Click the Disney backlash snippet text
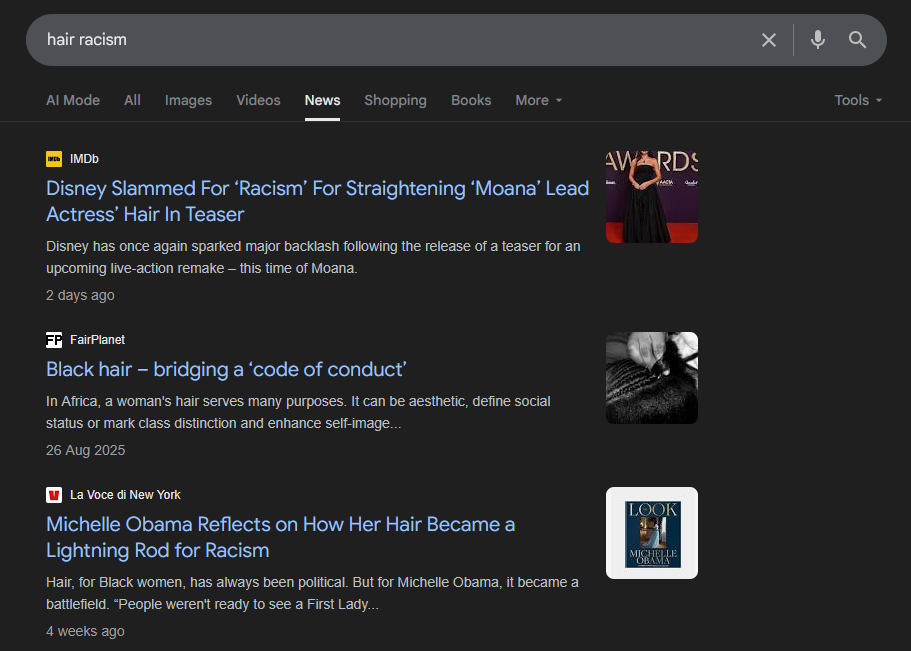 click(x=313, y=257)
